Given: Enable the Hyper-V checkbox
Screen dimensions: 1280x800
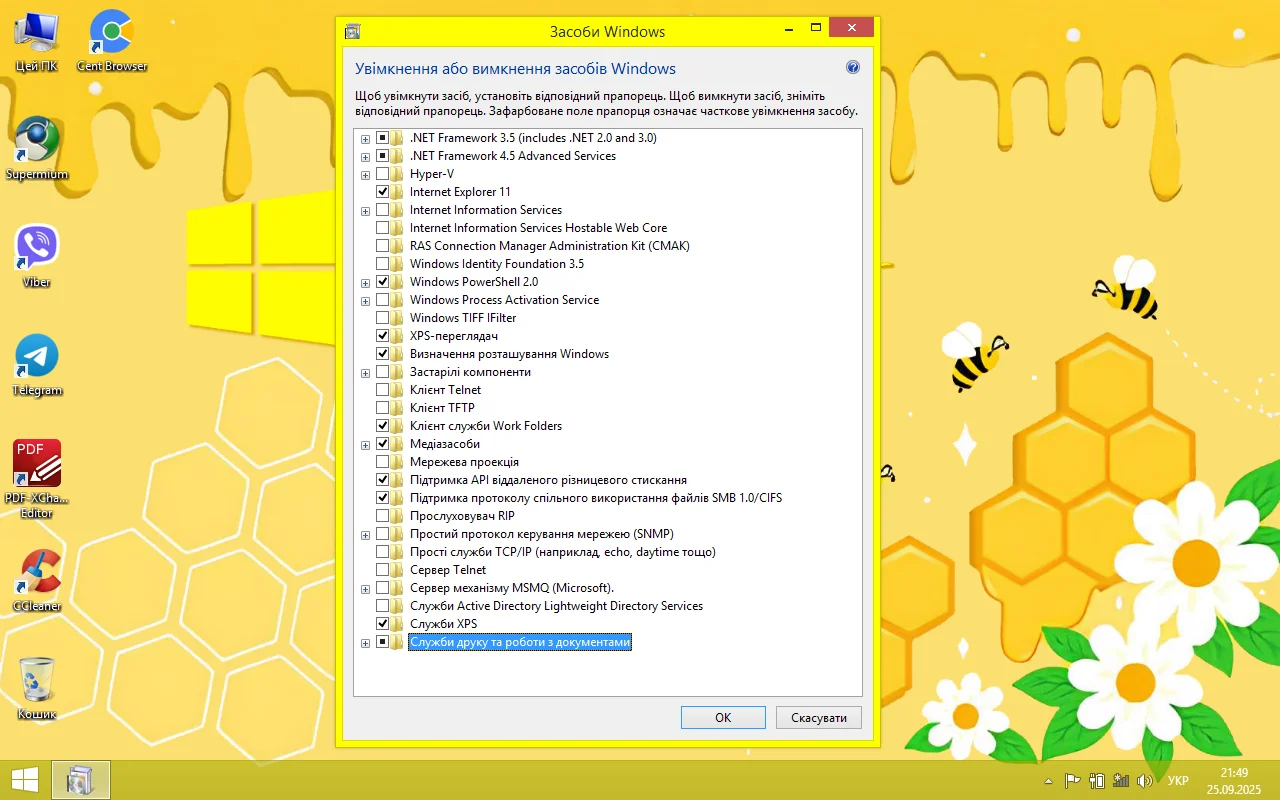Looking at the screenshot, I should point(382,174).
